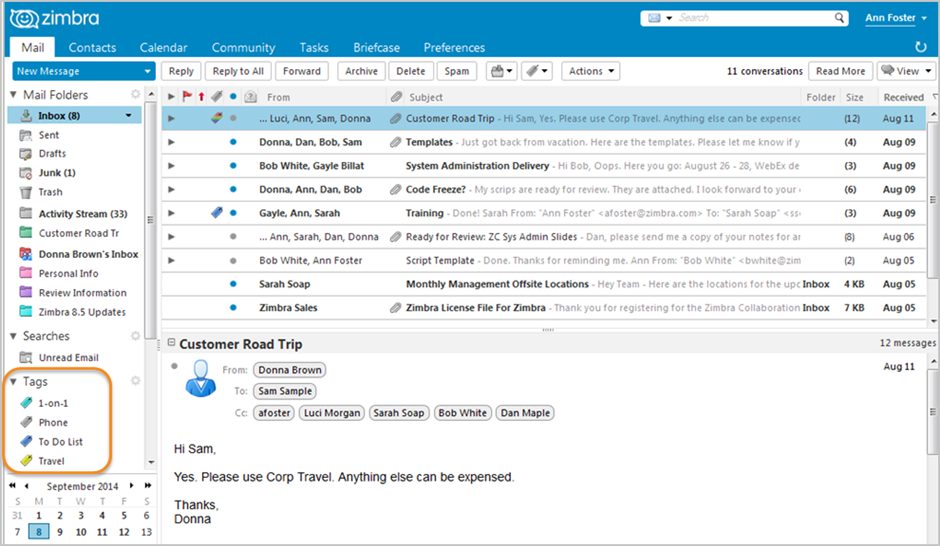Sort by read status column header
Viewport: 940px width, 546px height.
pyautogui.click(x=233, y=96)
